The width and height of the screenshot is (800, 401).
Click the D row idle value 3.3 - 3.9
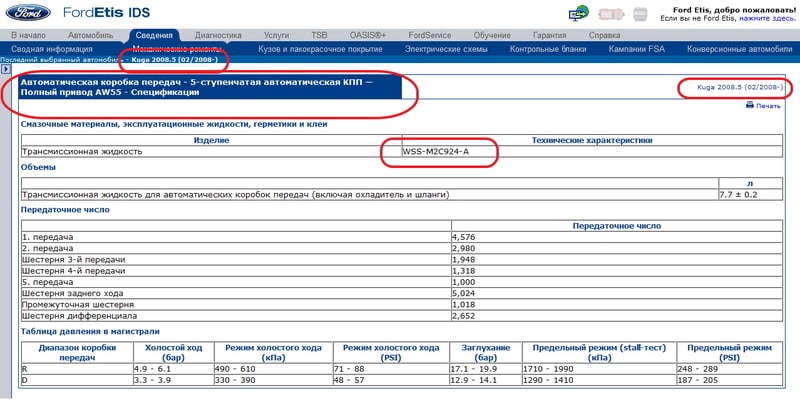pyautogui.click(x=153, y=380)
